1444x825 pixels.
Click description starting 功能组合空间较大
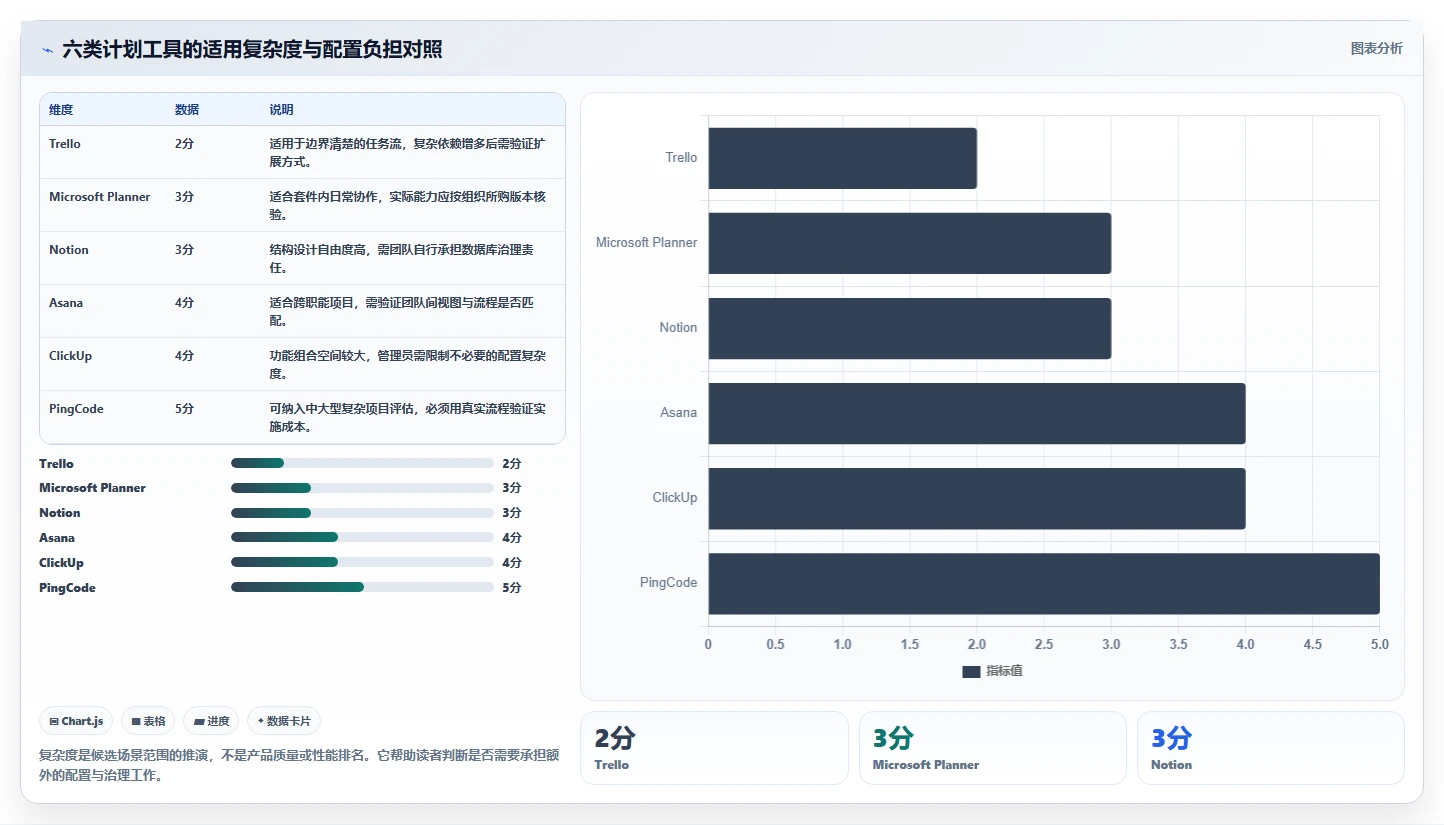click(407, 364)
